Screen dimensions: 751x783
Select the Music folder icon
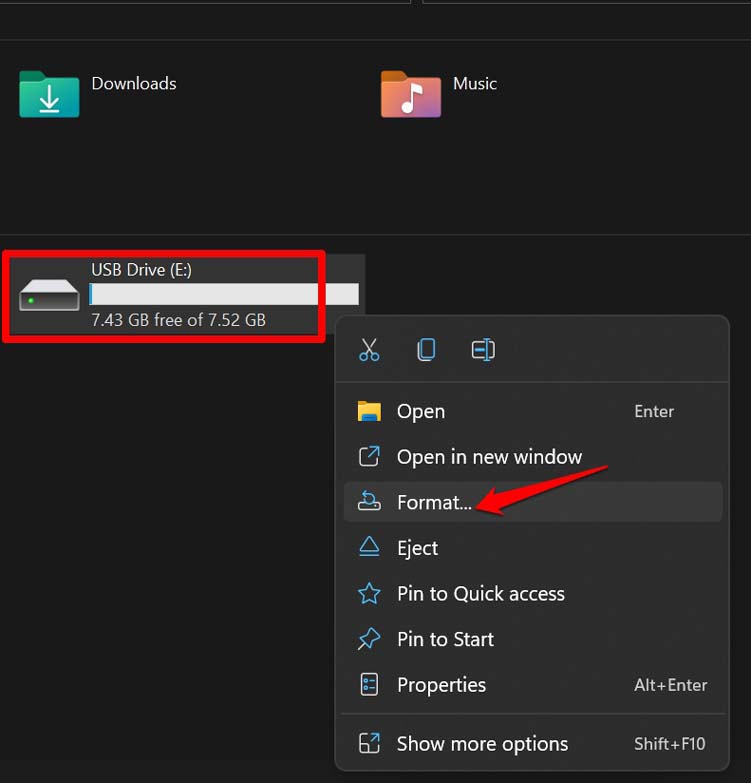pos(410,95)
